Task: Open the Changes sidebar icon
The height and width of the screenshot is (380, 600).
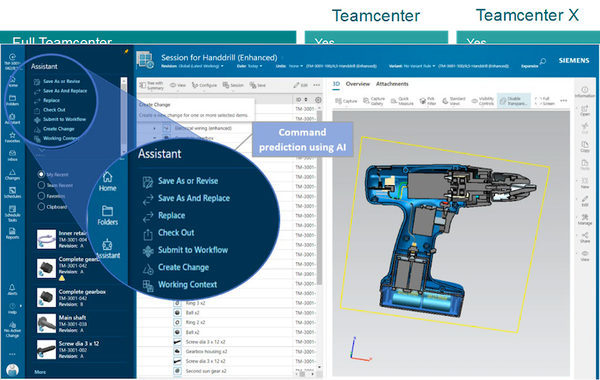Action: coord(12,175)
